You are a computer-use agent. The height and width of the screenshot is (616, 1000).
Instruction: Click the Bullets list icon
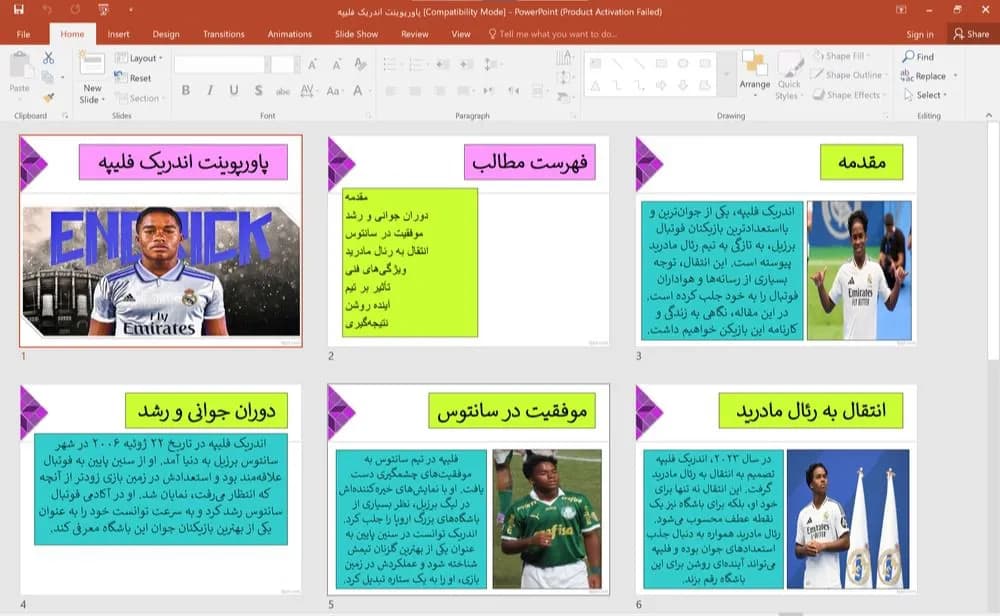click(x=392, y=64)
